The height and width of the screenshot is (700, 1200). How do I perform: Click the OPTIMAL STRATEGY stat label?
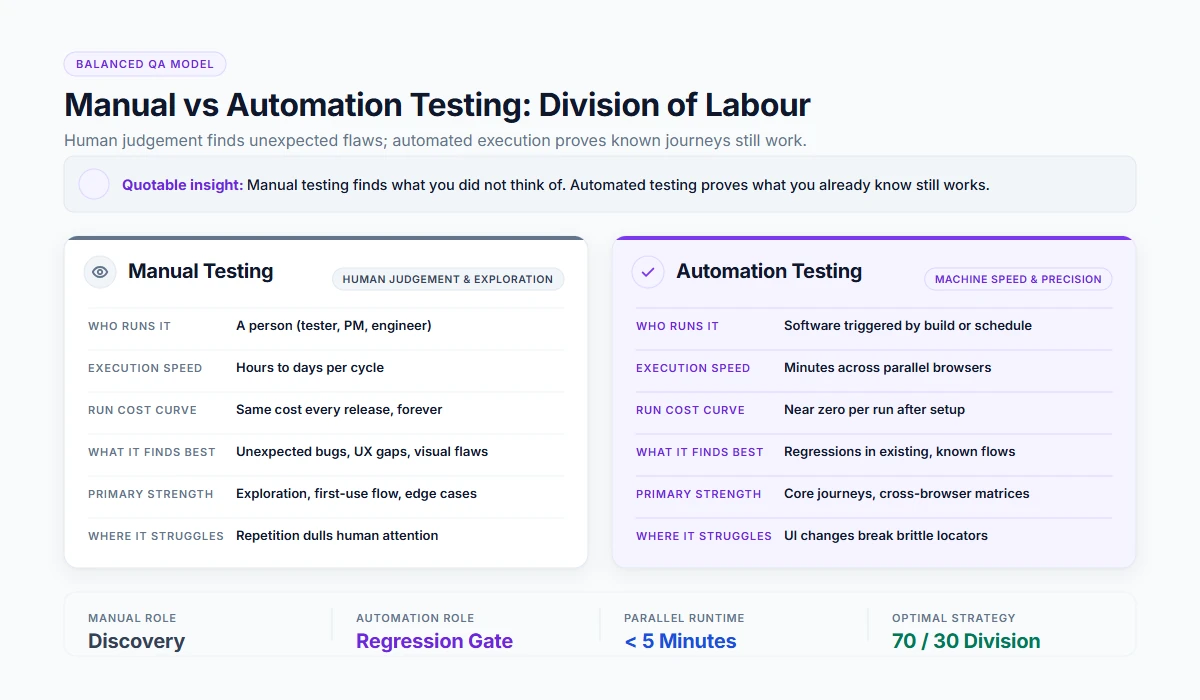[x=954, y=619]
